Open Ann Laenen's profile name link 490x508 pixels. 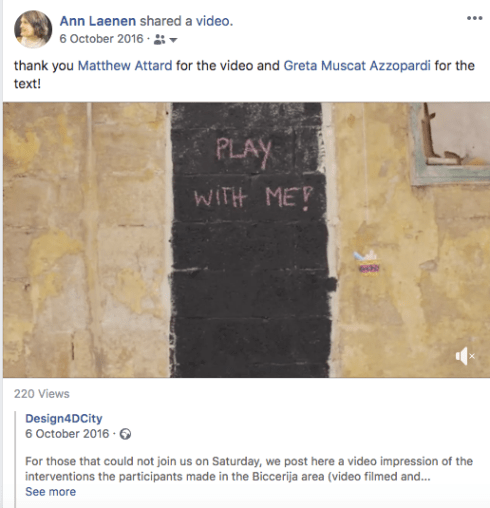click(x=98, y=21)
